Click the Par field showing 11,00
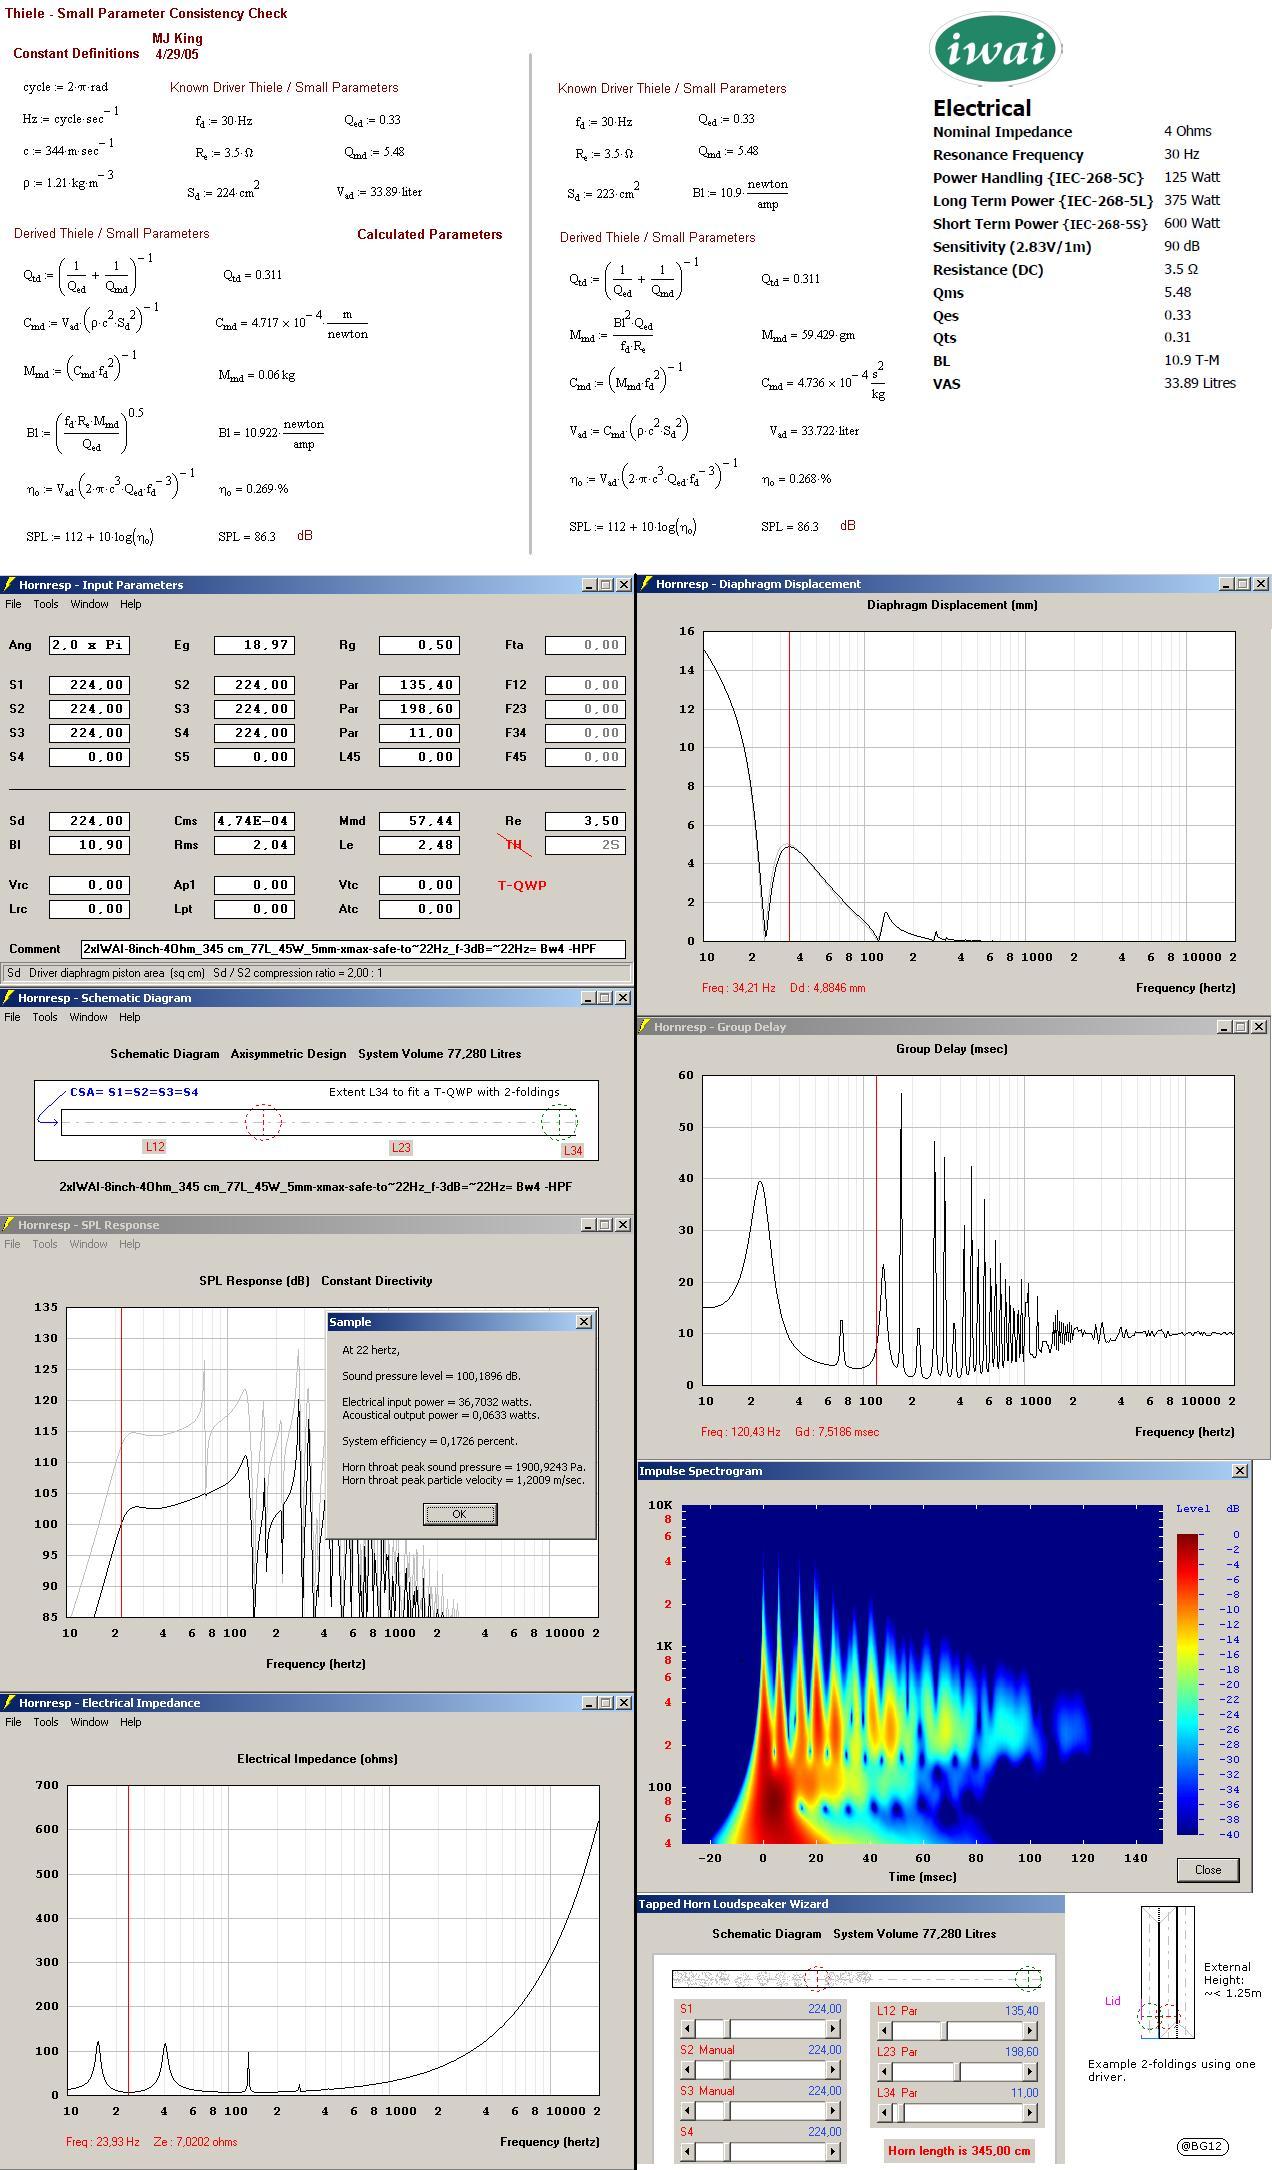This screenshot has width=1272, height=2170. 420,733
